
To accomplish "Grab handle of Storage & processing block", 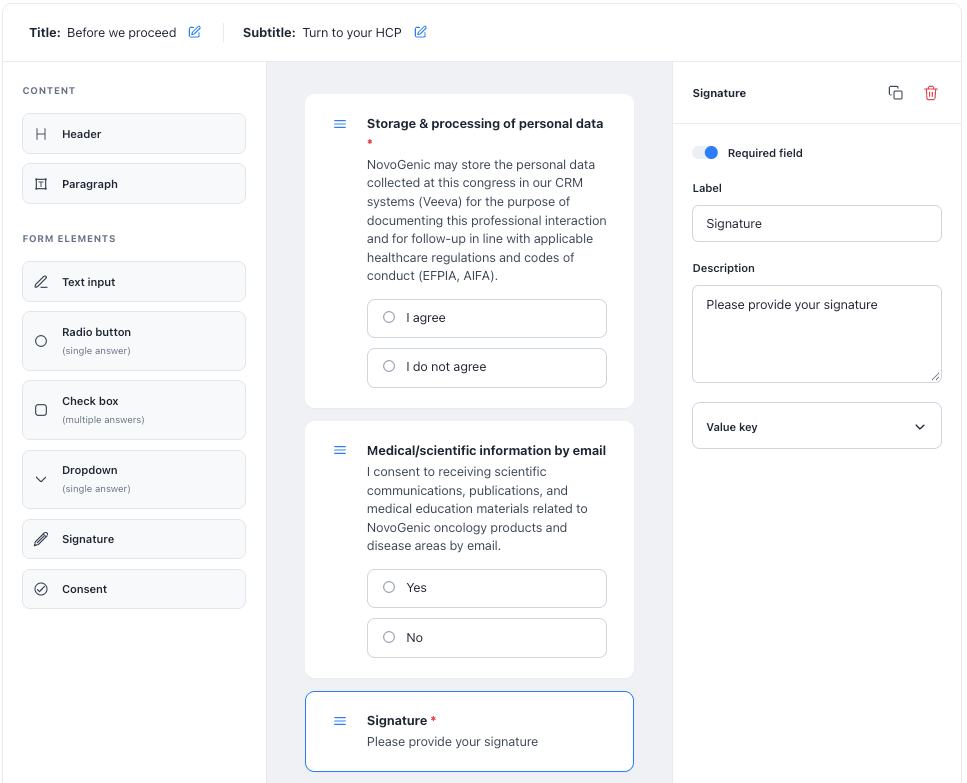I will [340, 124].
